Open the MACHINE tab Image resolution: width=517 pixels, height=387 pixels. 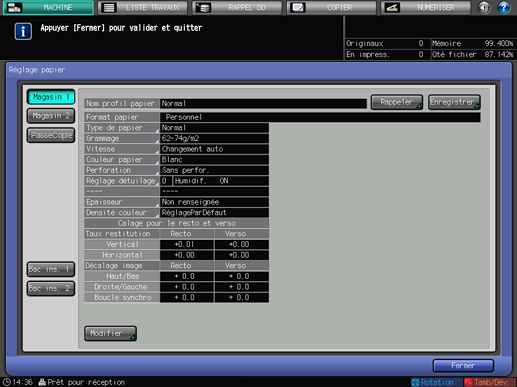[48, 7]
